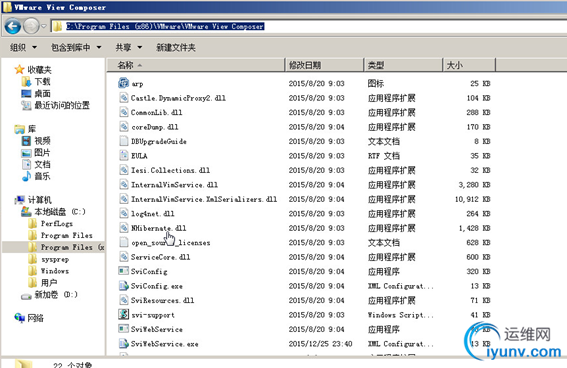The height and width of the screenshot is (368, 567).
Task: Sort by the 修改日期 column header
Action: pyautogui.click(x=324, y=65)
